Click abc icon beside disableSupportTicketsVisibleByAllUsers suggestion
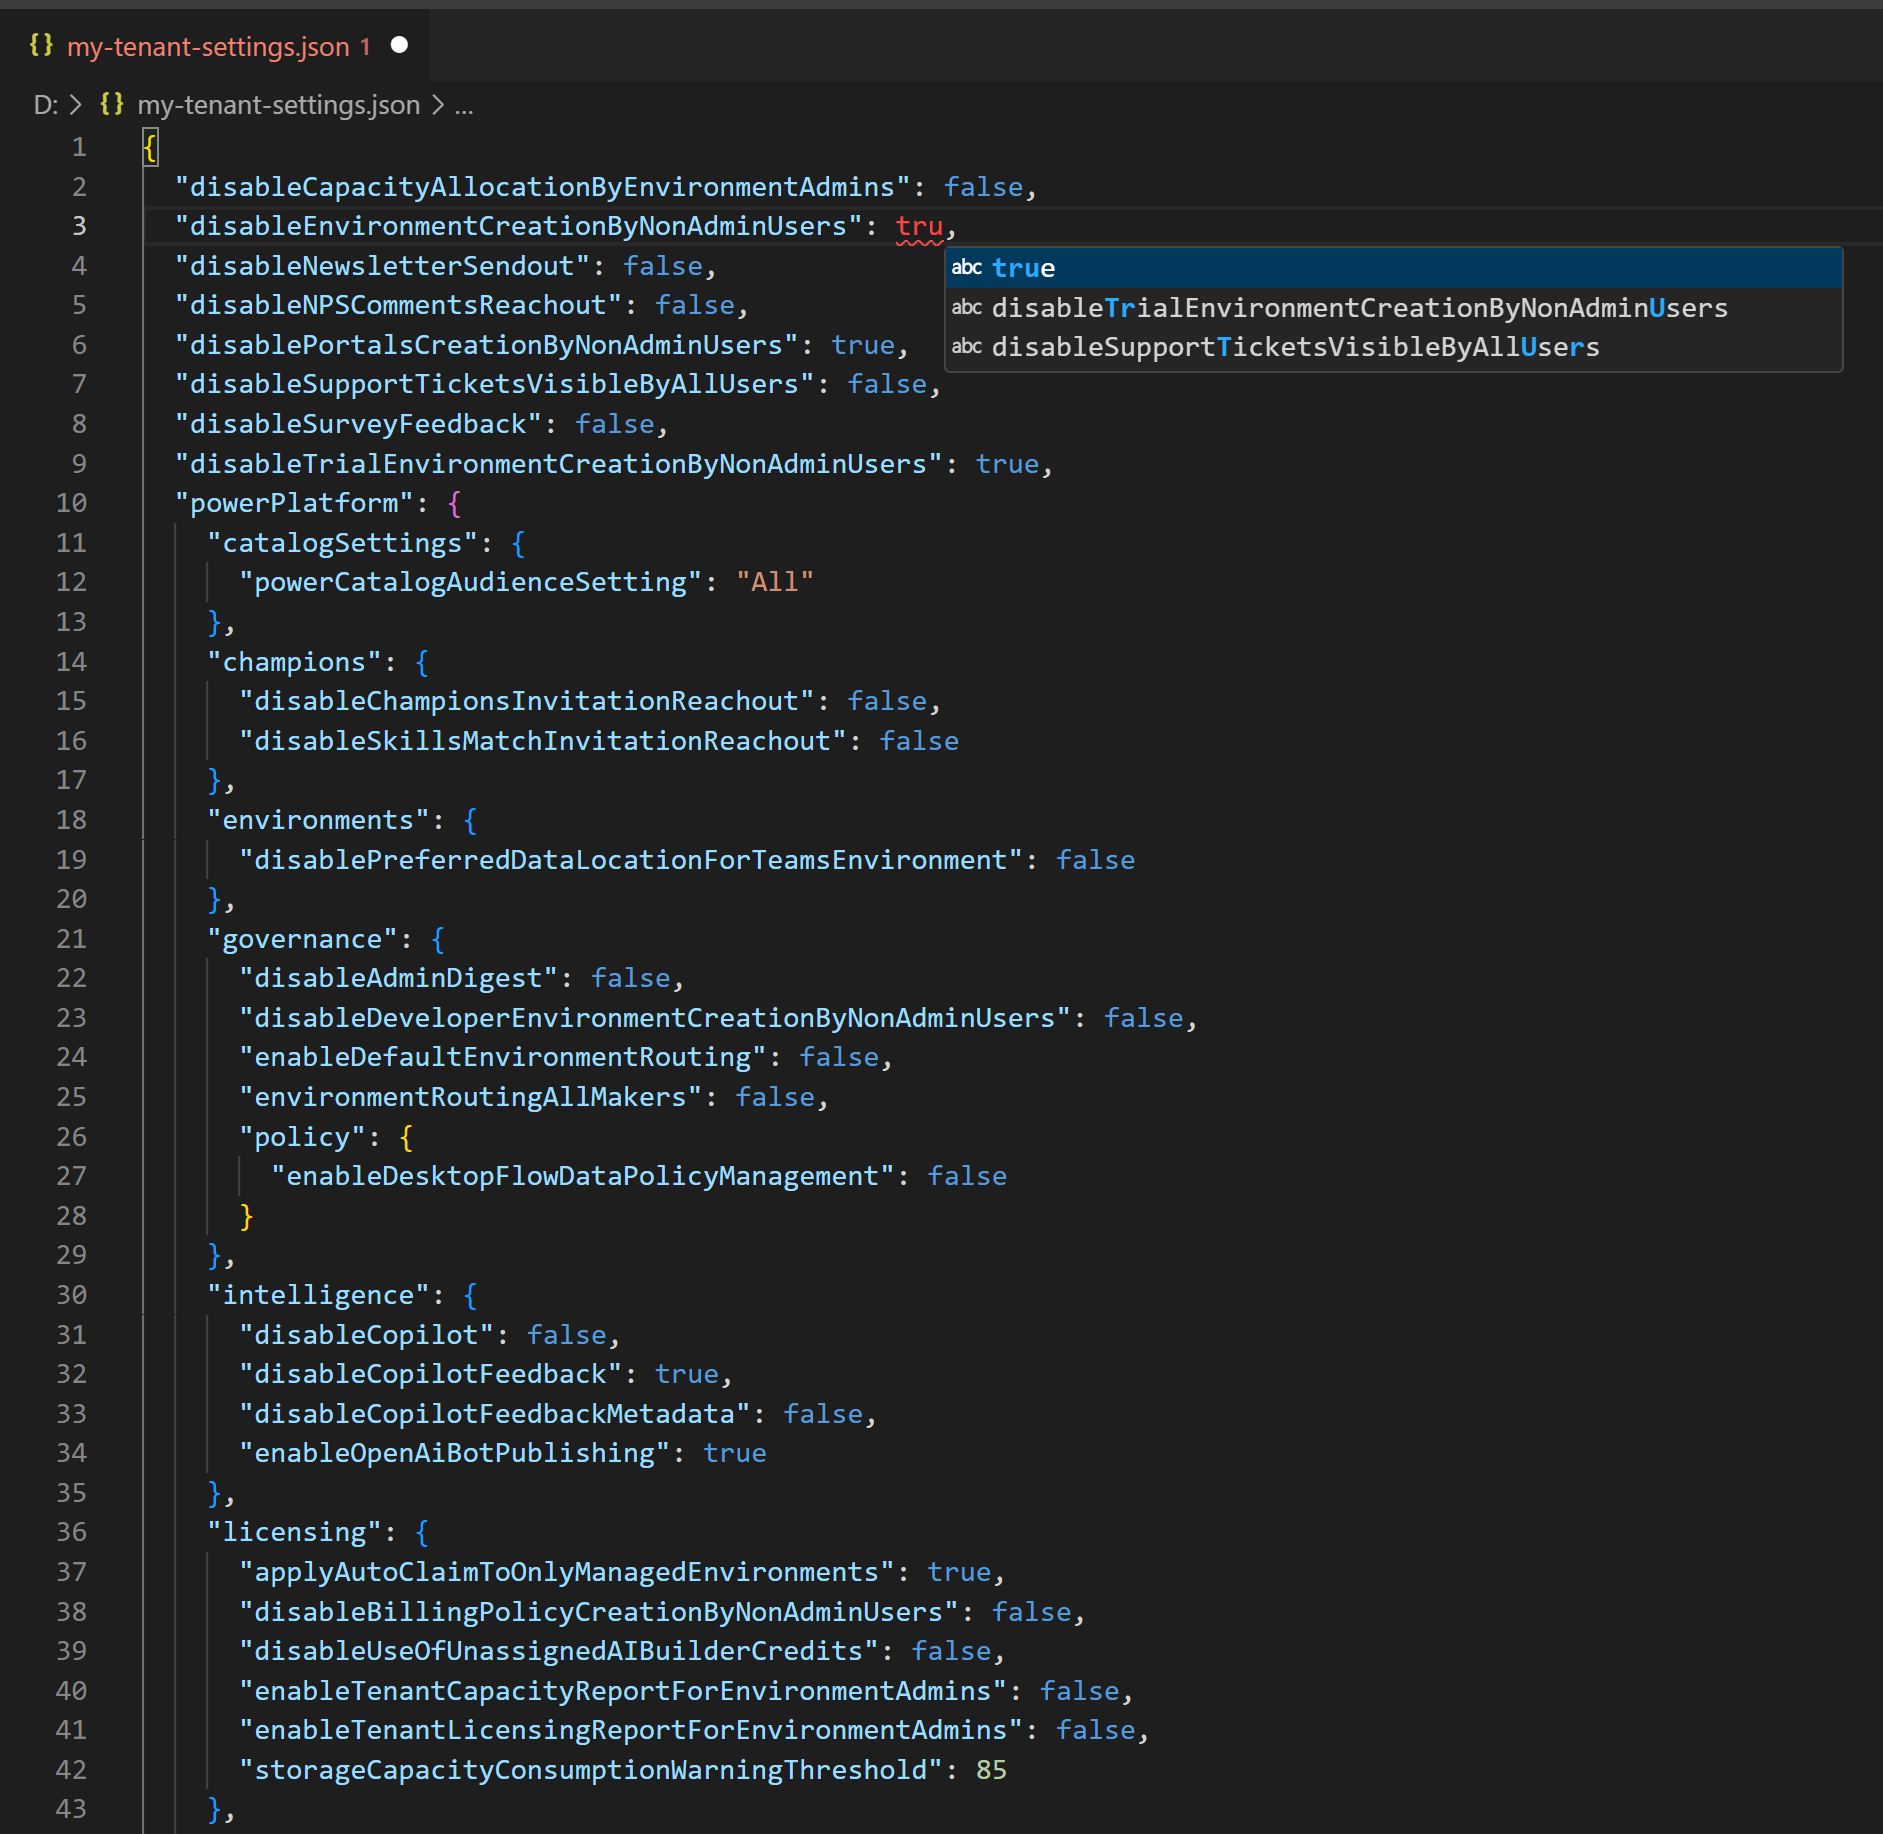 [x=966, y=347]
